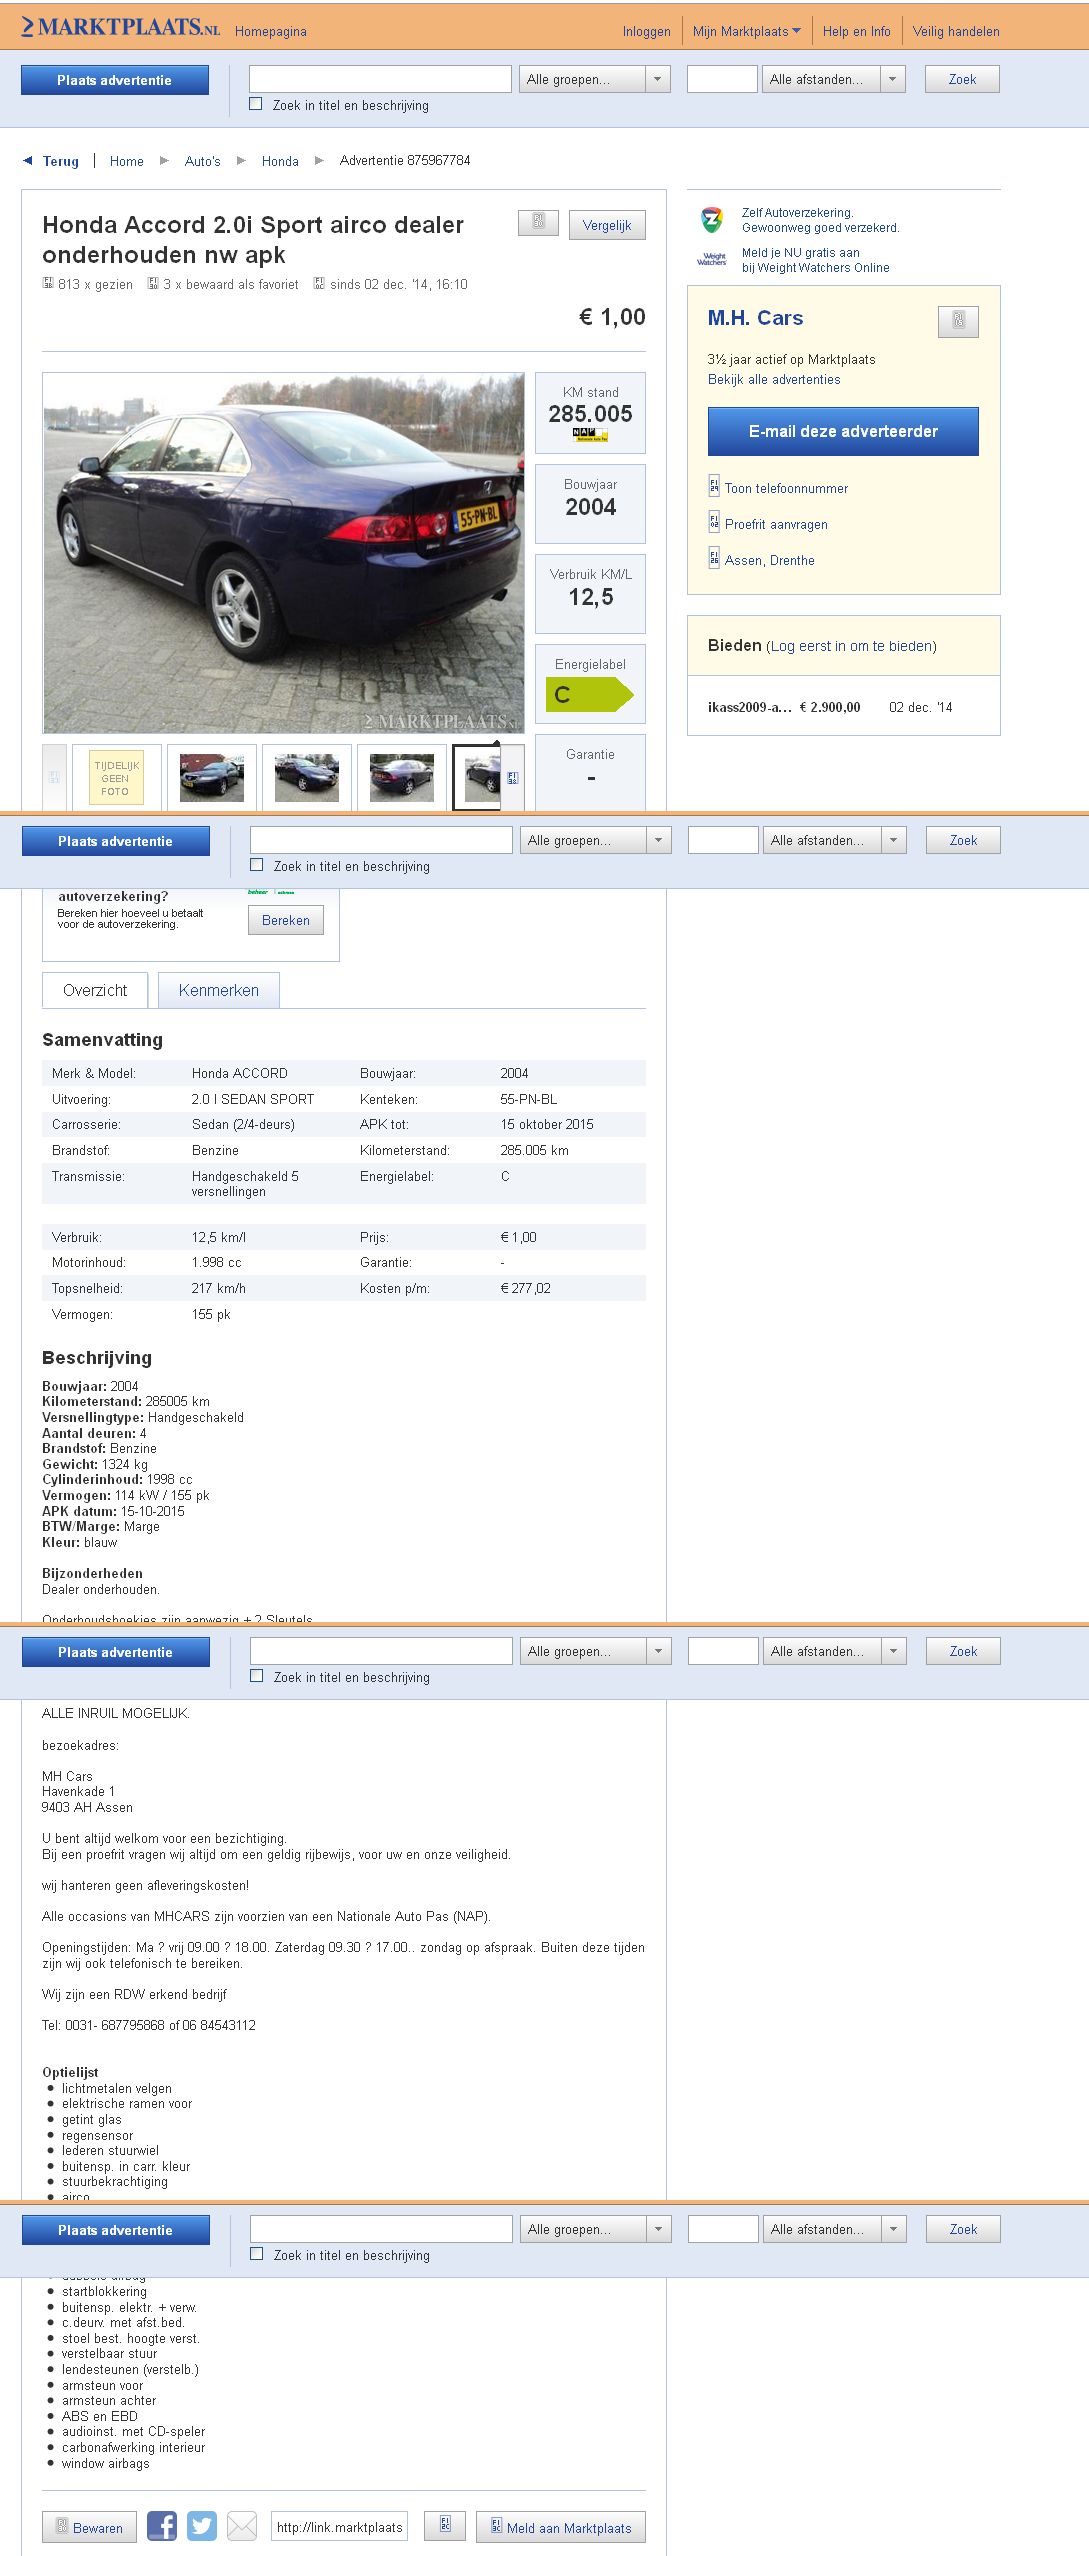This screenshot has width=1089, height=2556.
Task: Select the 'Tijdelijk geen foto' thumbnail
Action: (116, 778)
